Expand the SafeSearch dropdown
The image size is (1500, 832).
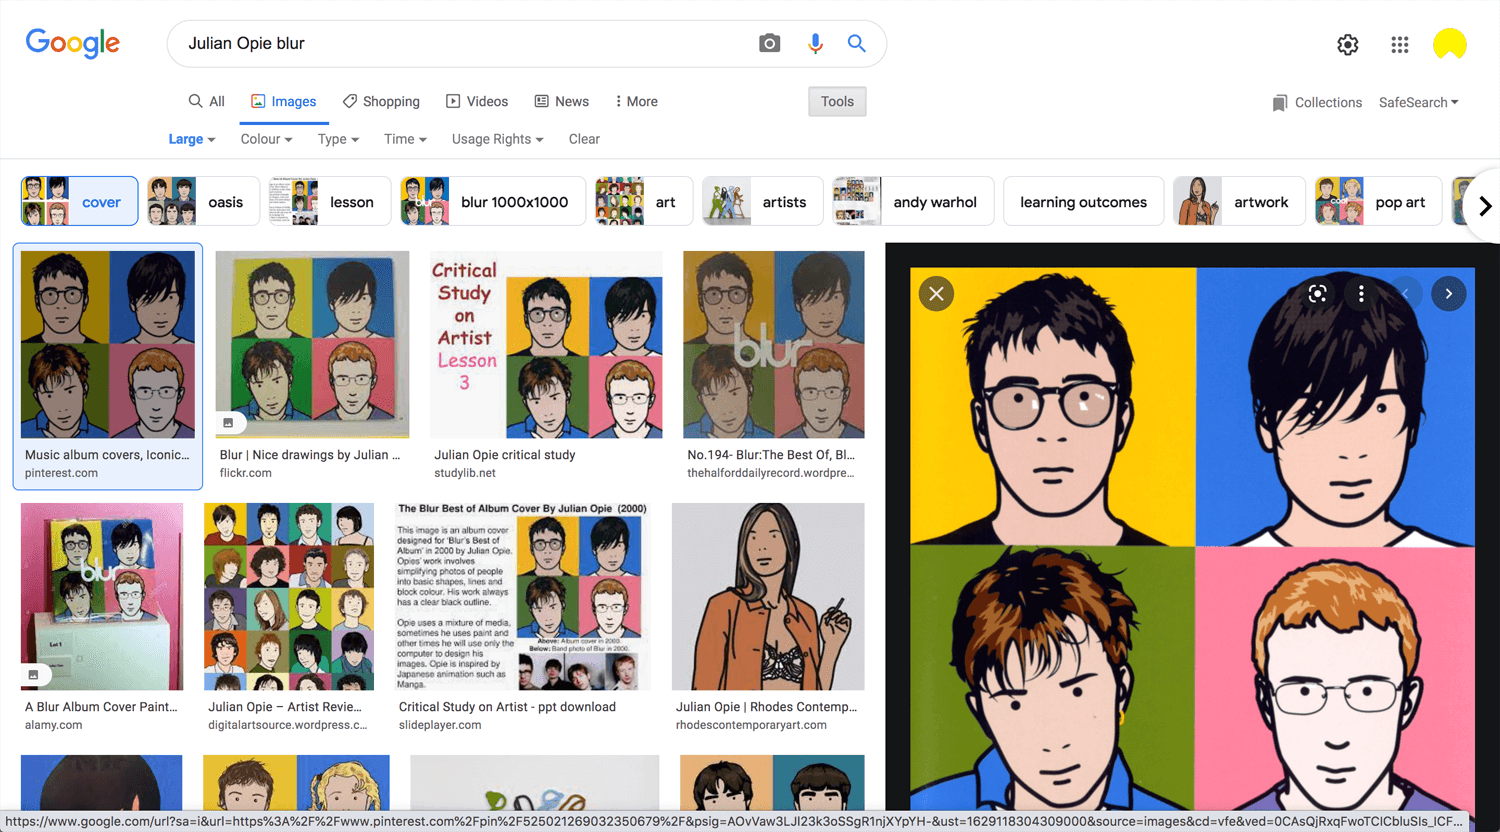point(1419,103)
